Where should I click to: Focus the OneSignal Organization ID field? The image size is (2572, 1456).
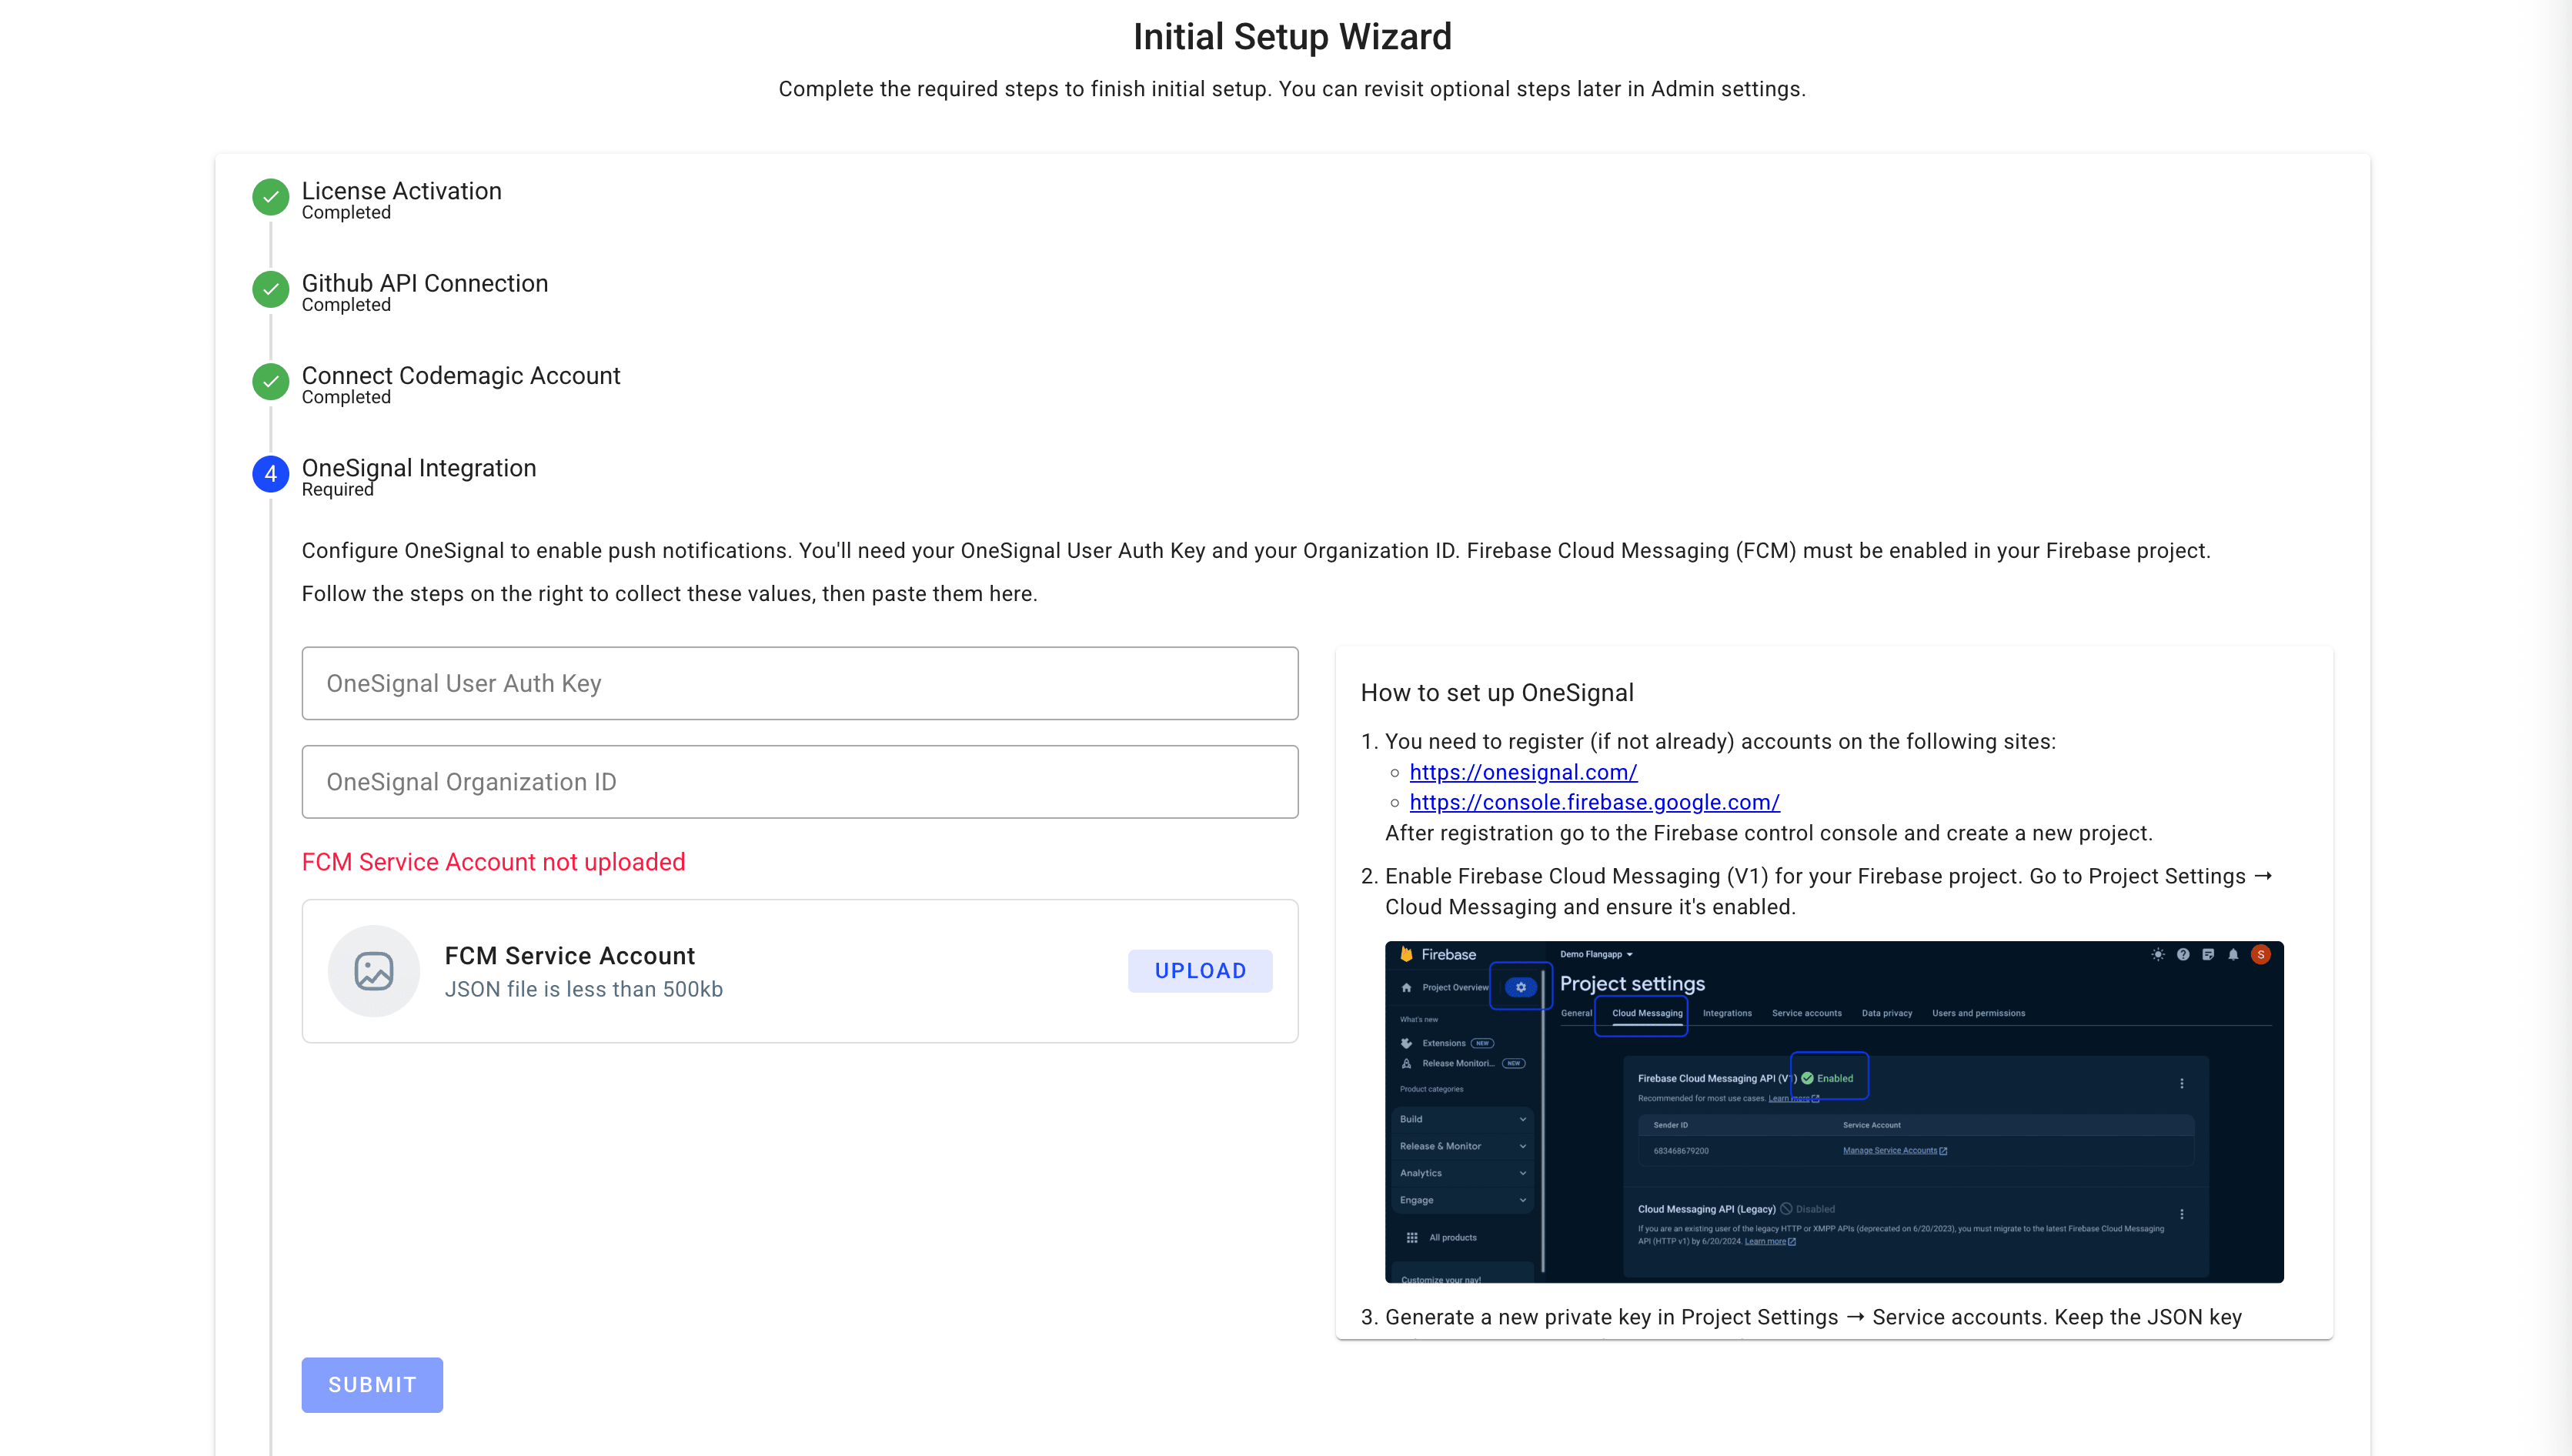click(800, 782)
